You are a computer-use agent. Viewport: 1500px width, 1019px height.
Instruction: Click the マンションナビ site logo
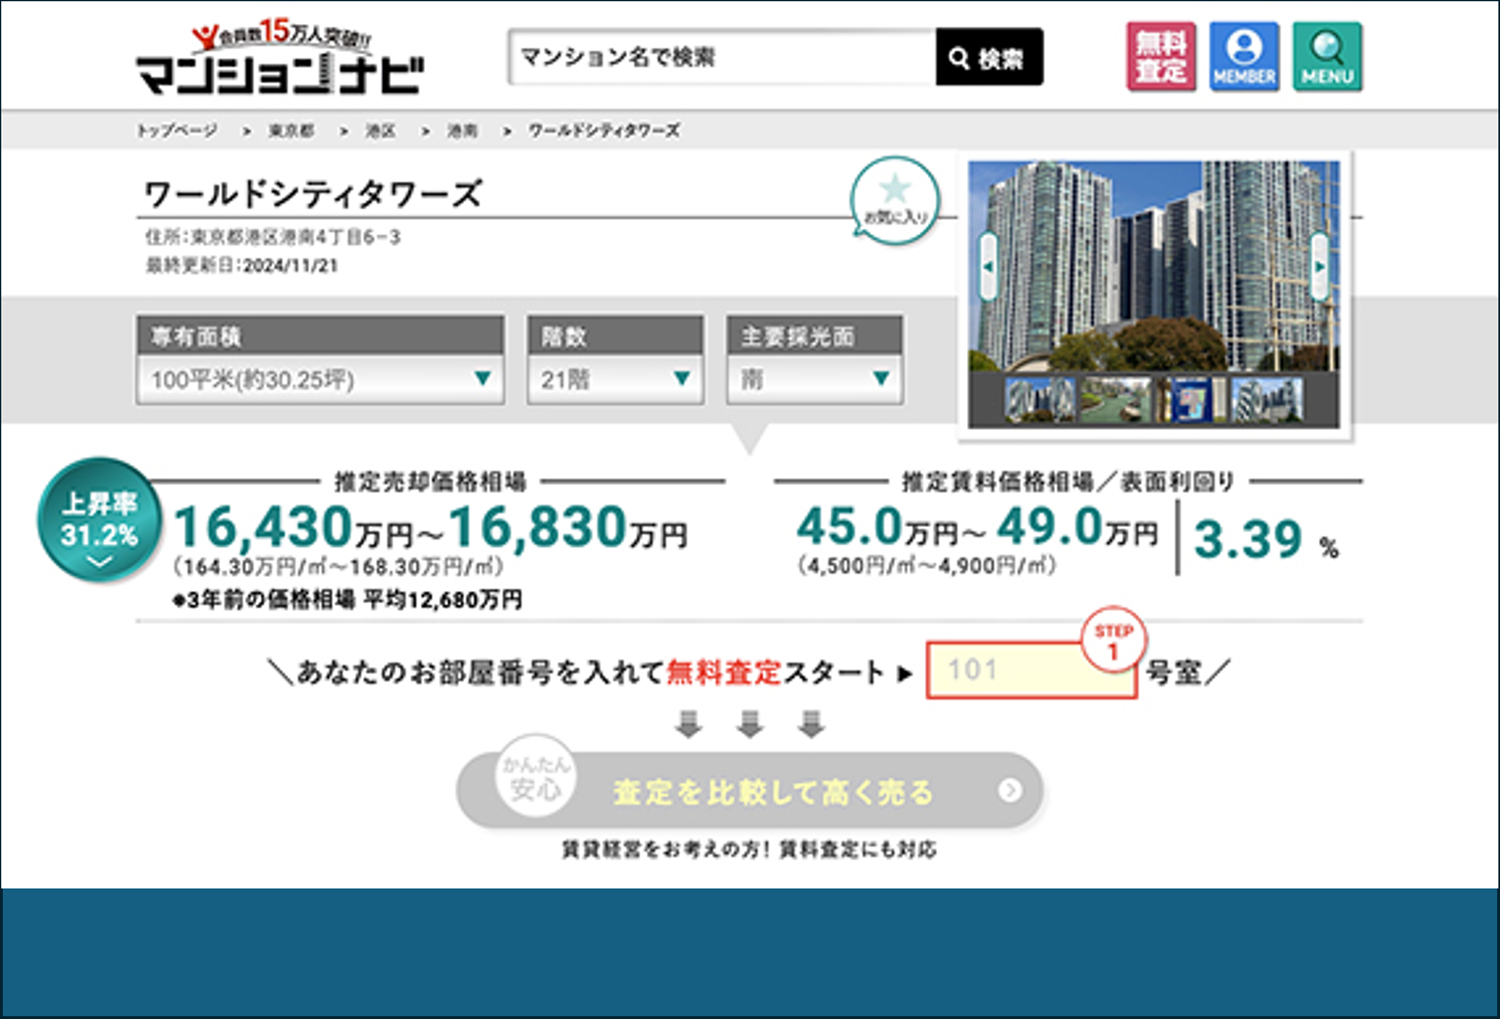click(x=279, y=60)
